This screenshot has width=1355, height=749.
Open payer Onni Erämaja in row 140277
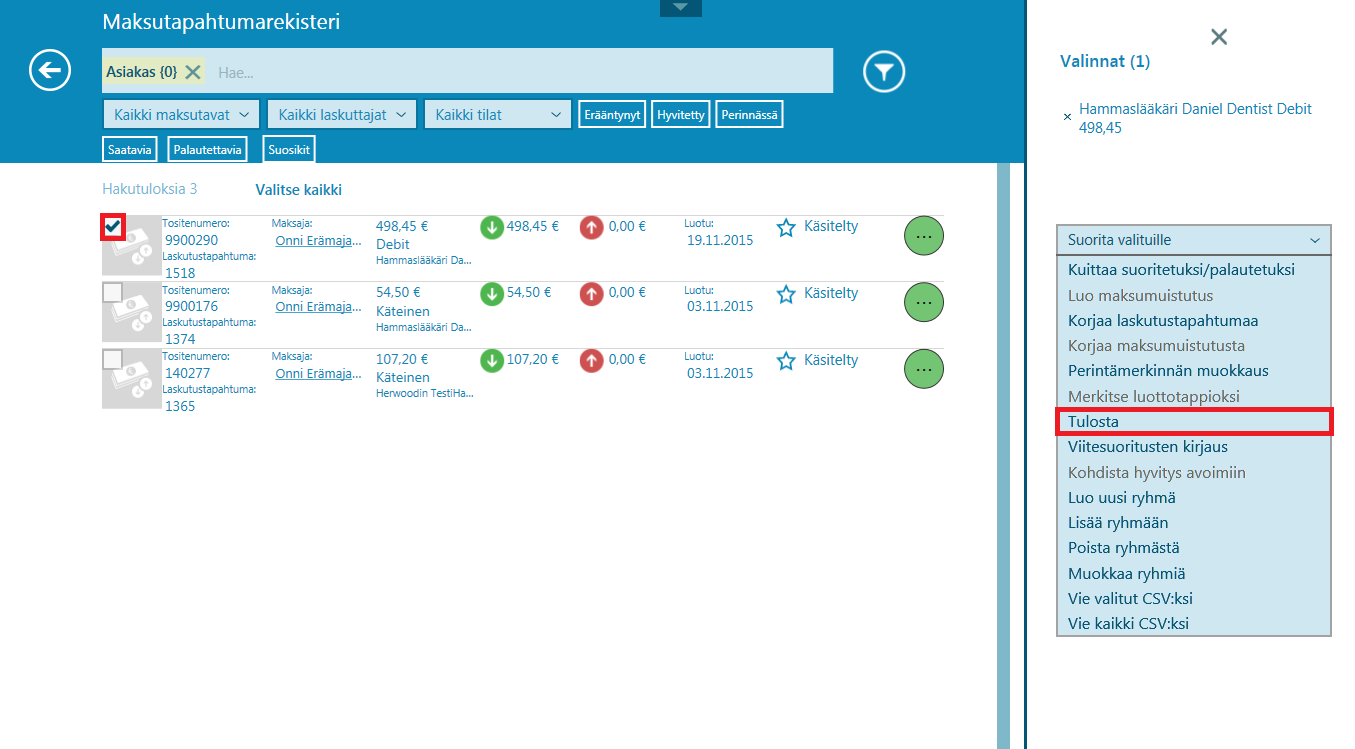[319, 373]
